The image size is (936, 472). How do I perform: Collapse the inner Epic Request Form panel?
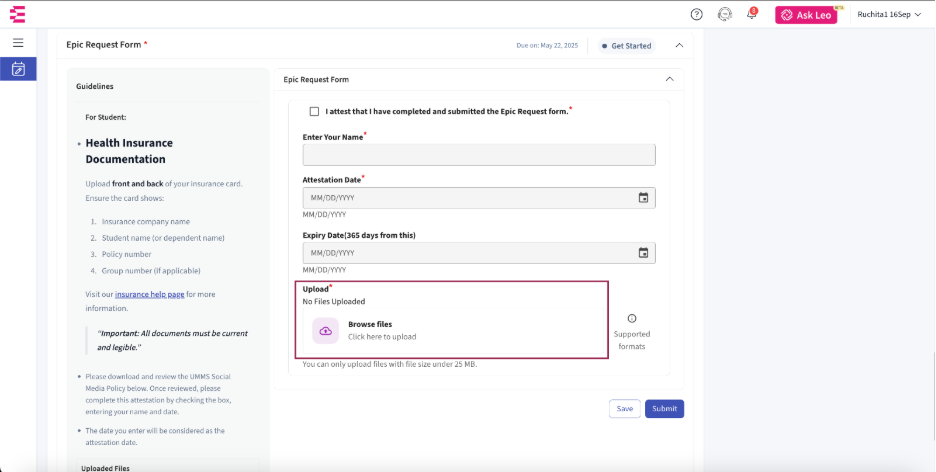pyautogui.click(x=669, y=79)
